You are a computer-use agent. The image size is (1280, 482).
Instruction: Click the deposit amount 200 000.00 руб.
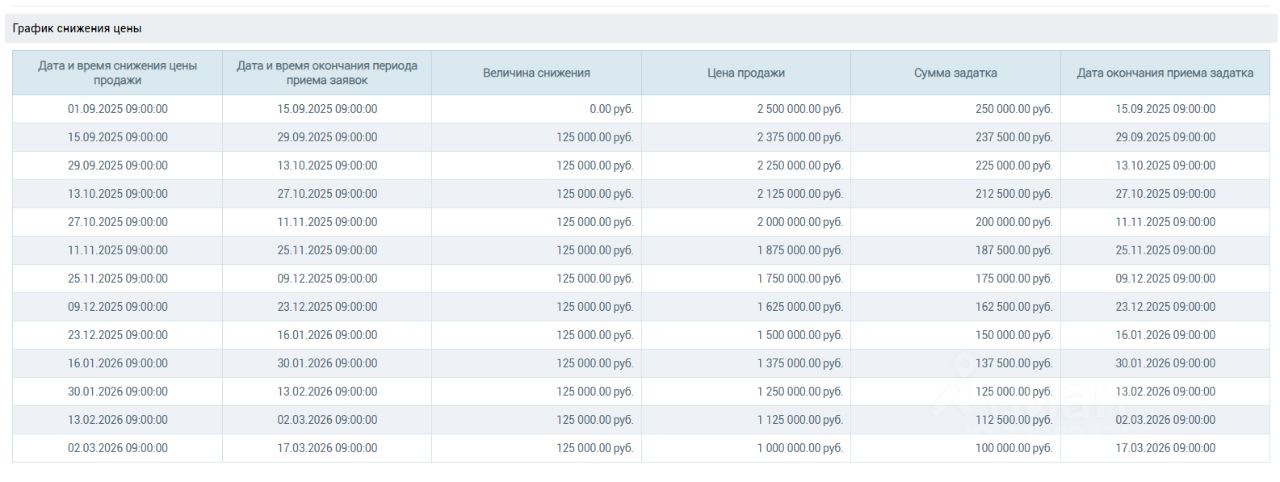coord(1014,222)
